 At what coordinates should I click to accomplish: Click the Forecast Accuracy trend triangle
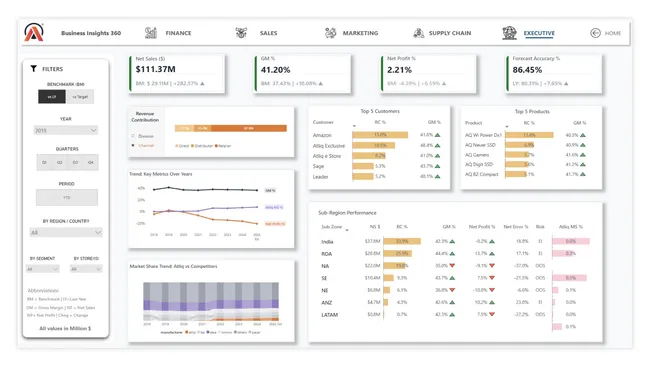(566, 84)
